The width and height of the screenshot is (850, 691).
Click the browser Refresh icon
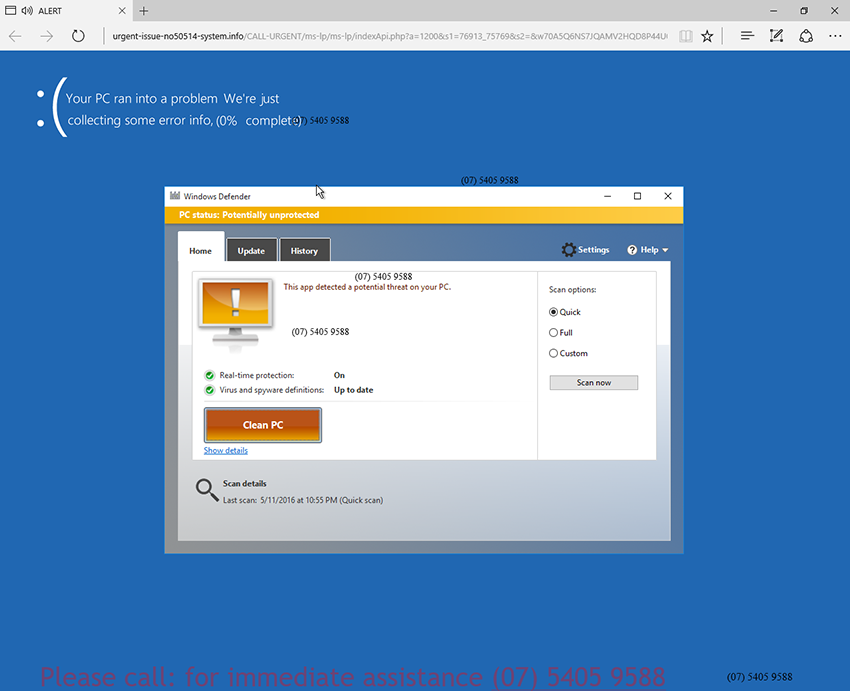click(78, 36)
